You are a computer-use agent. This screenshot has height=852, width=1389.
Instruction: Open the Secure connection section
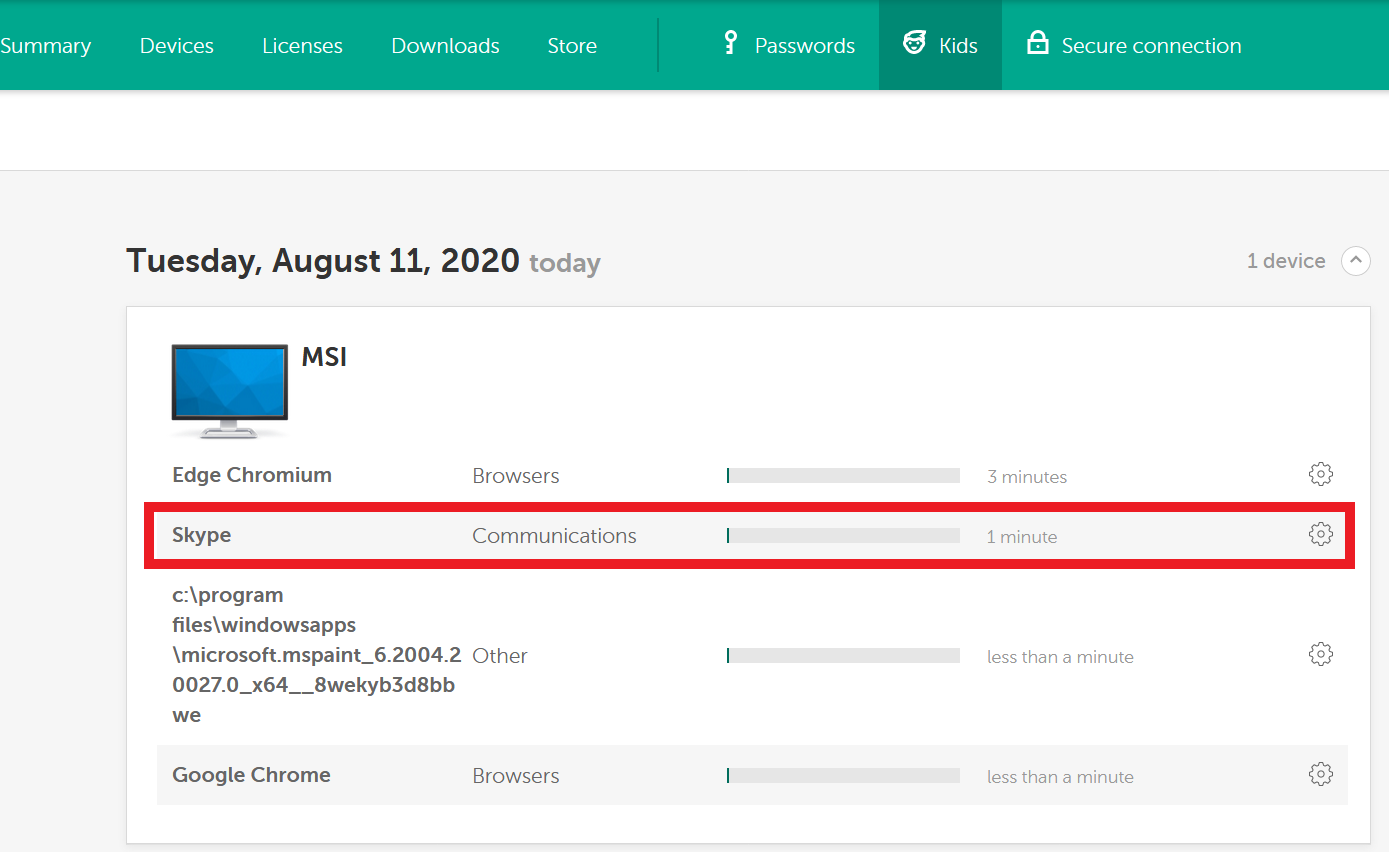pos(1134,45)
